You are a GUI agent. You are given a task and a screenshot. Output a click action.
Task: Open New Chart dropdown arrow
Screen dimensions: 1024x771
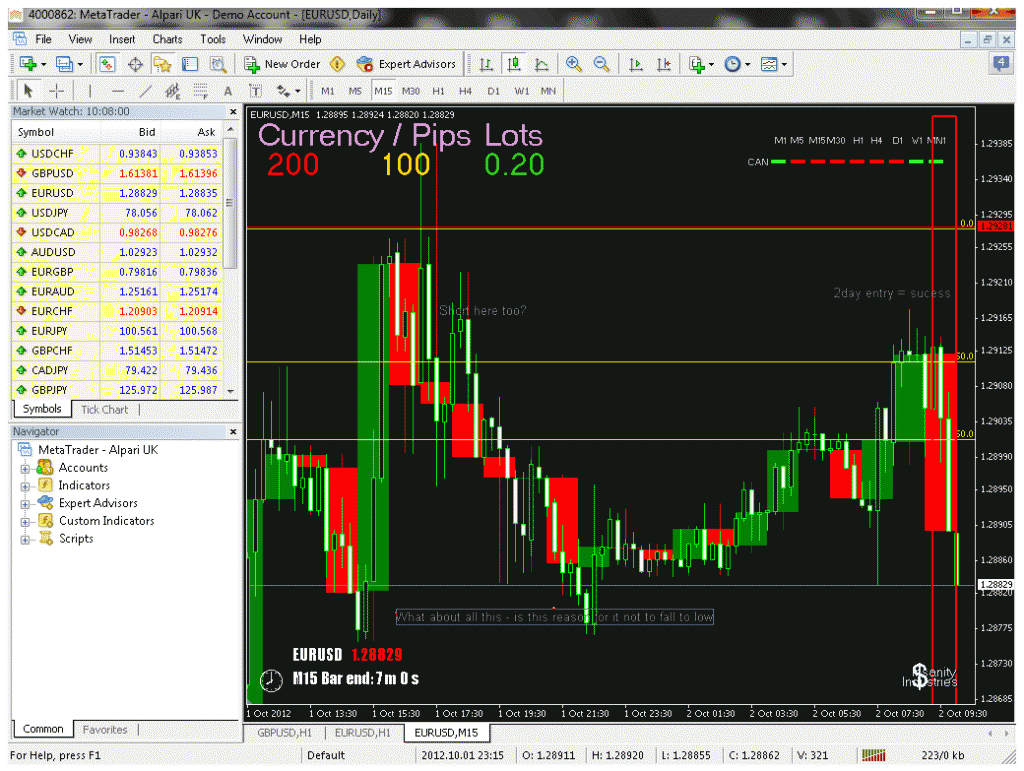(44, 65)
